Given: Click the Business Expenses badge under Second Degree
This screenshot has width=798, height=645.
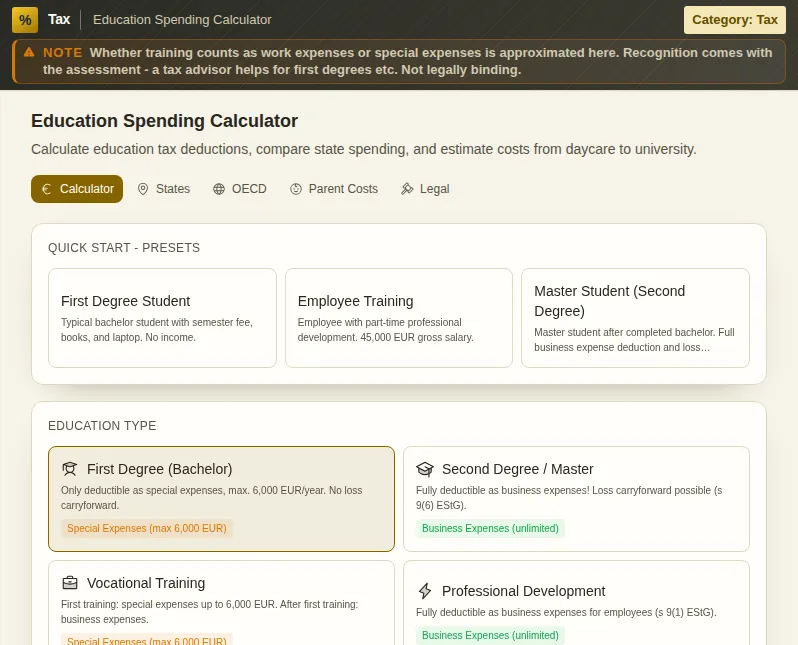Looking at the screenshot, I should (490, 528).
